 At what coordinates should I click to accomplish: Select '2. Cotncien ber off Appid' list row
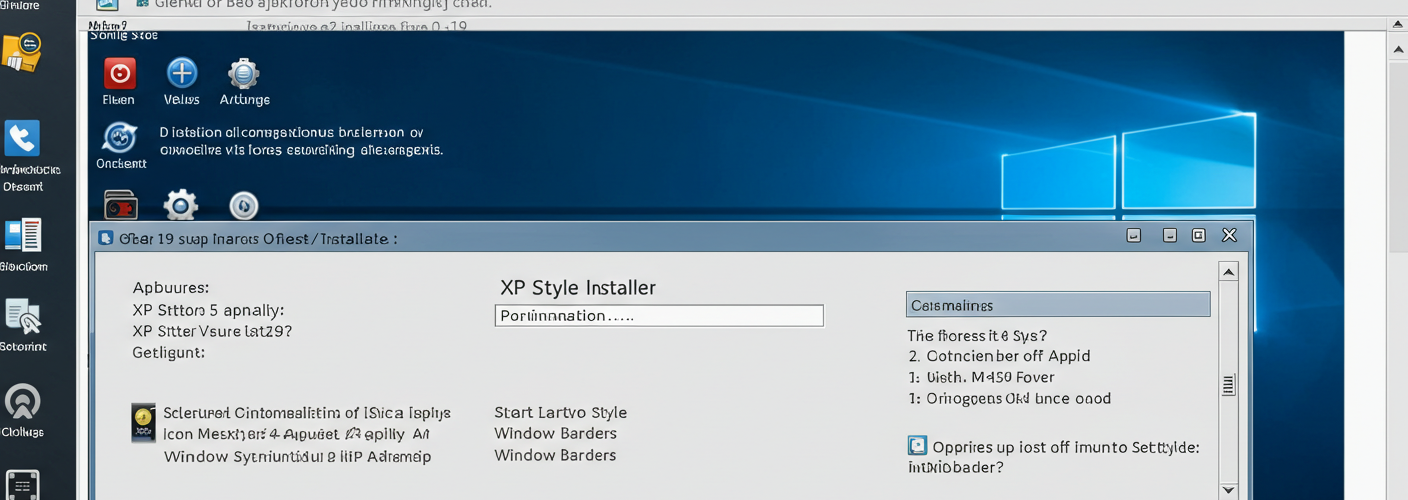coord(999,356)
